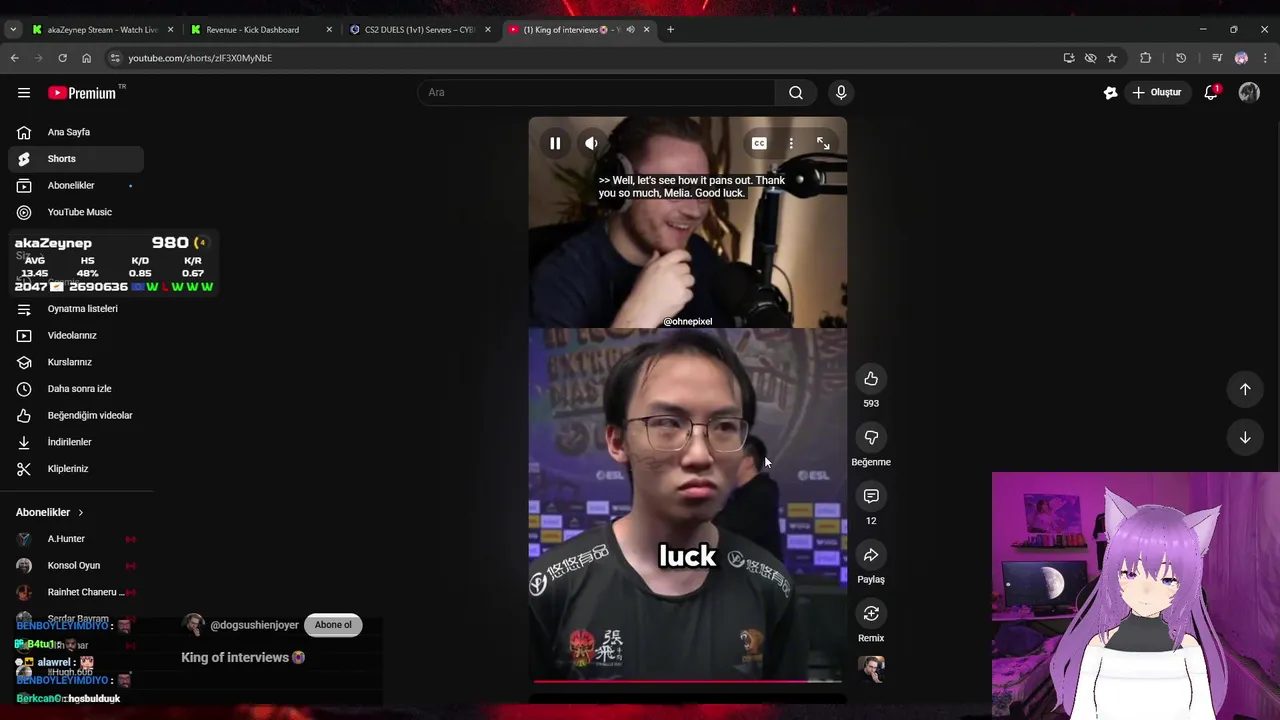
Task: Switch to akaZeynep Stream tab
Action: (x=103, y=30)
